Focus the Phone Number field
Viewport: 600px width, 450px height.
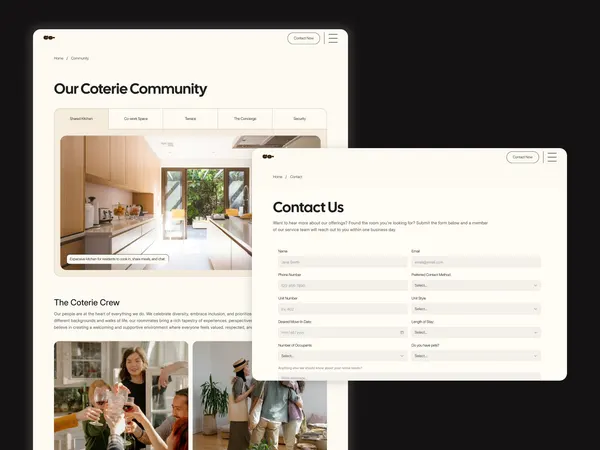pyautogui.click(x=342, y=285)
